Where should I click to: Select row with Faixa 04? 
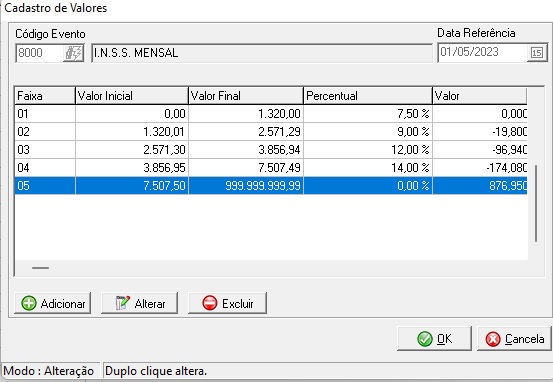[271, 168]
